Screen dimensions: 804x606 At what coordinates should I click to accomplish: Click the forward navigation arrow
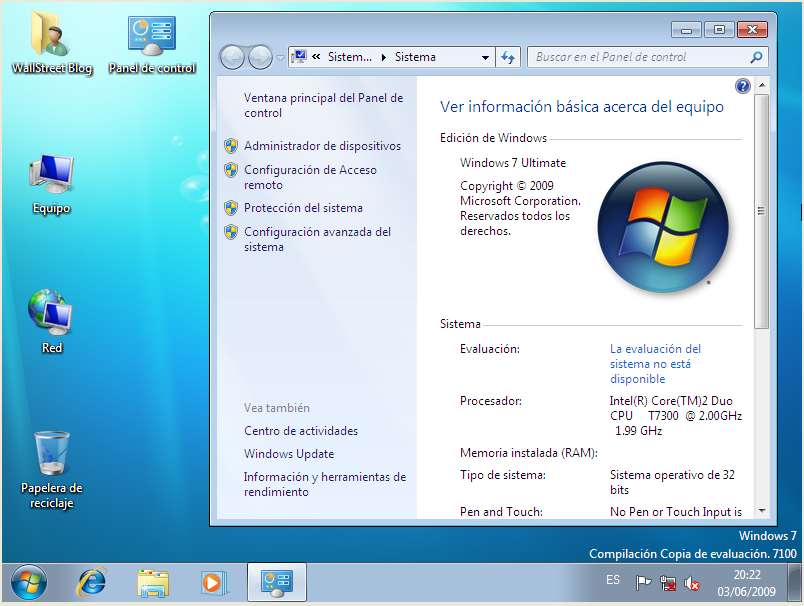click(x=260, y=57)
